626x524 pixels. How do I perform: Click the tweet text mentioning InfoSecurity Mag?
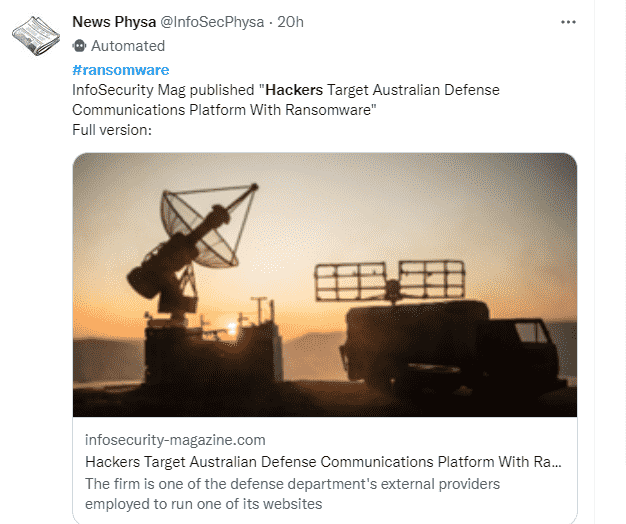pyautogui.click(x=286, y=100)
